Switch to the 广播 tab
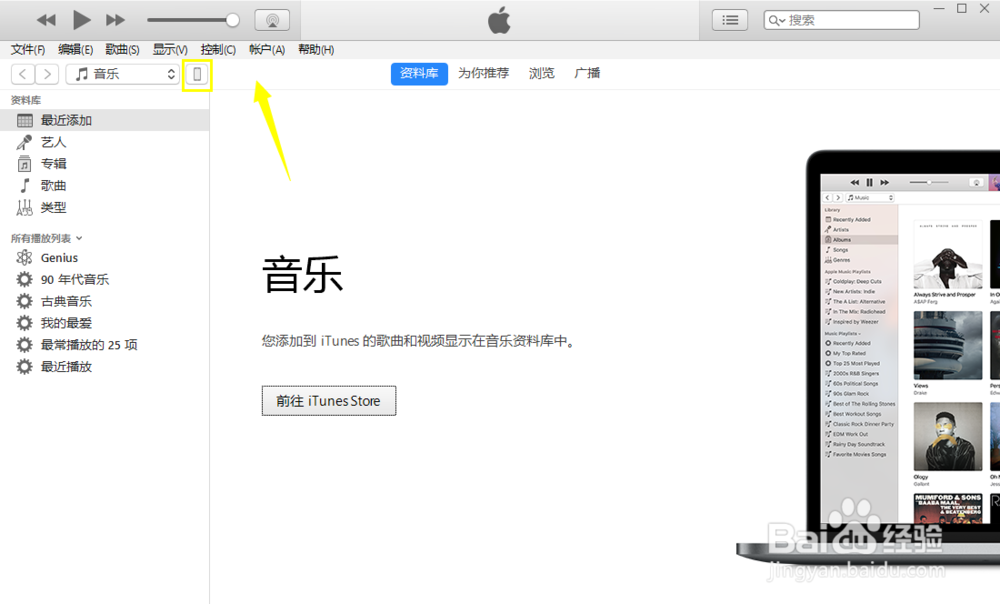 coord(587,73)
